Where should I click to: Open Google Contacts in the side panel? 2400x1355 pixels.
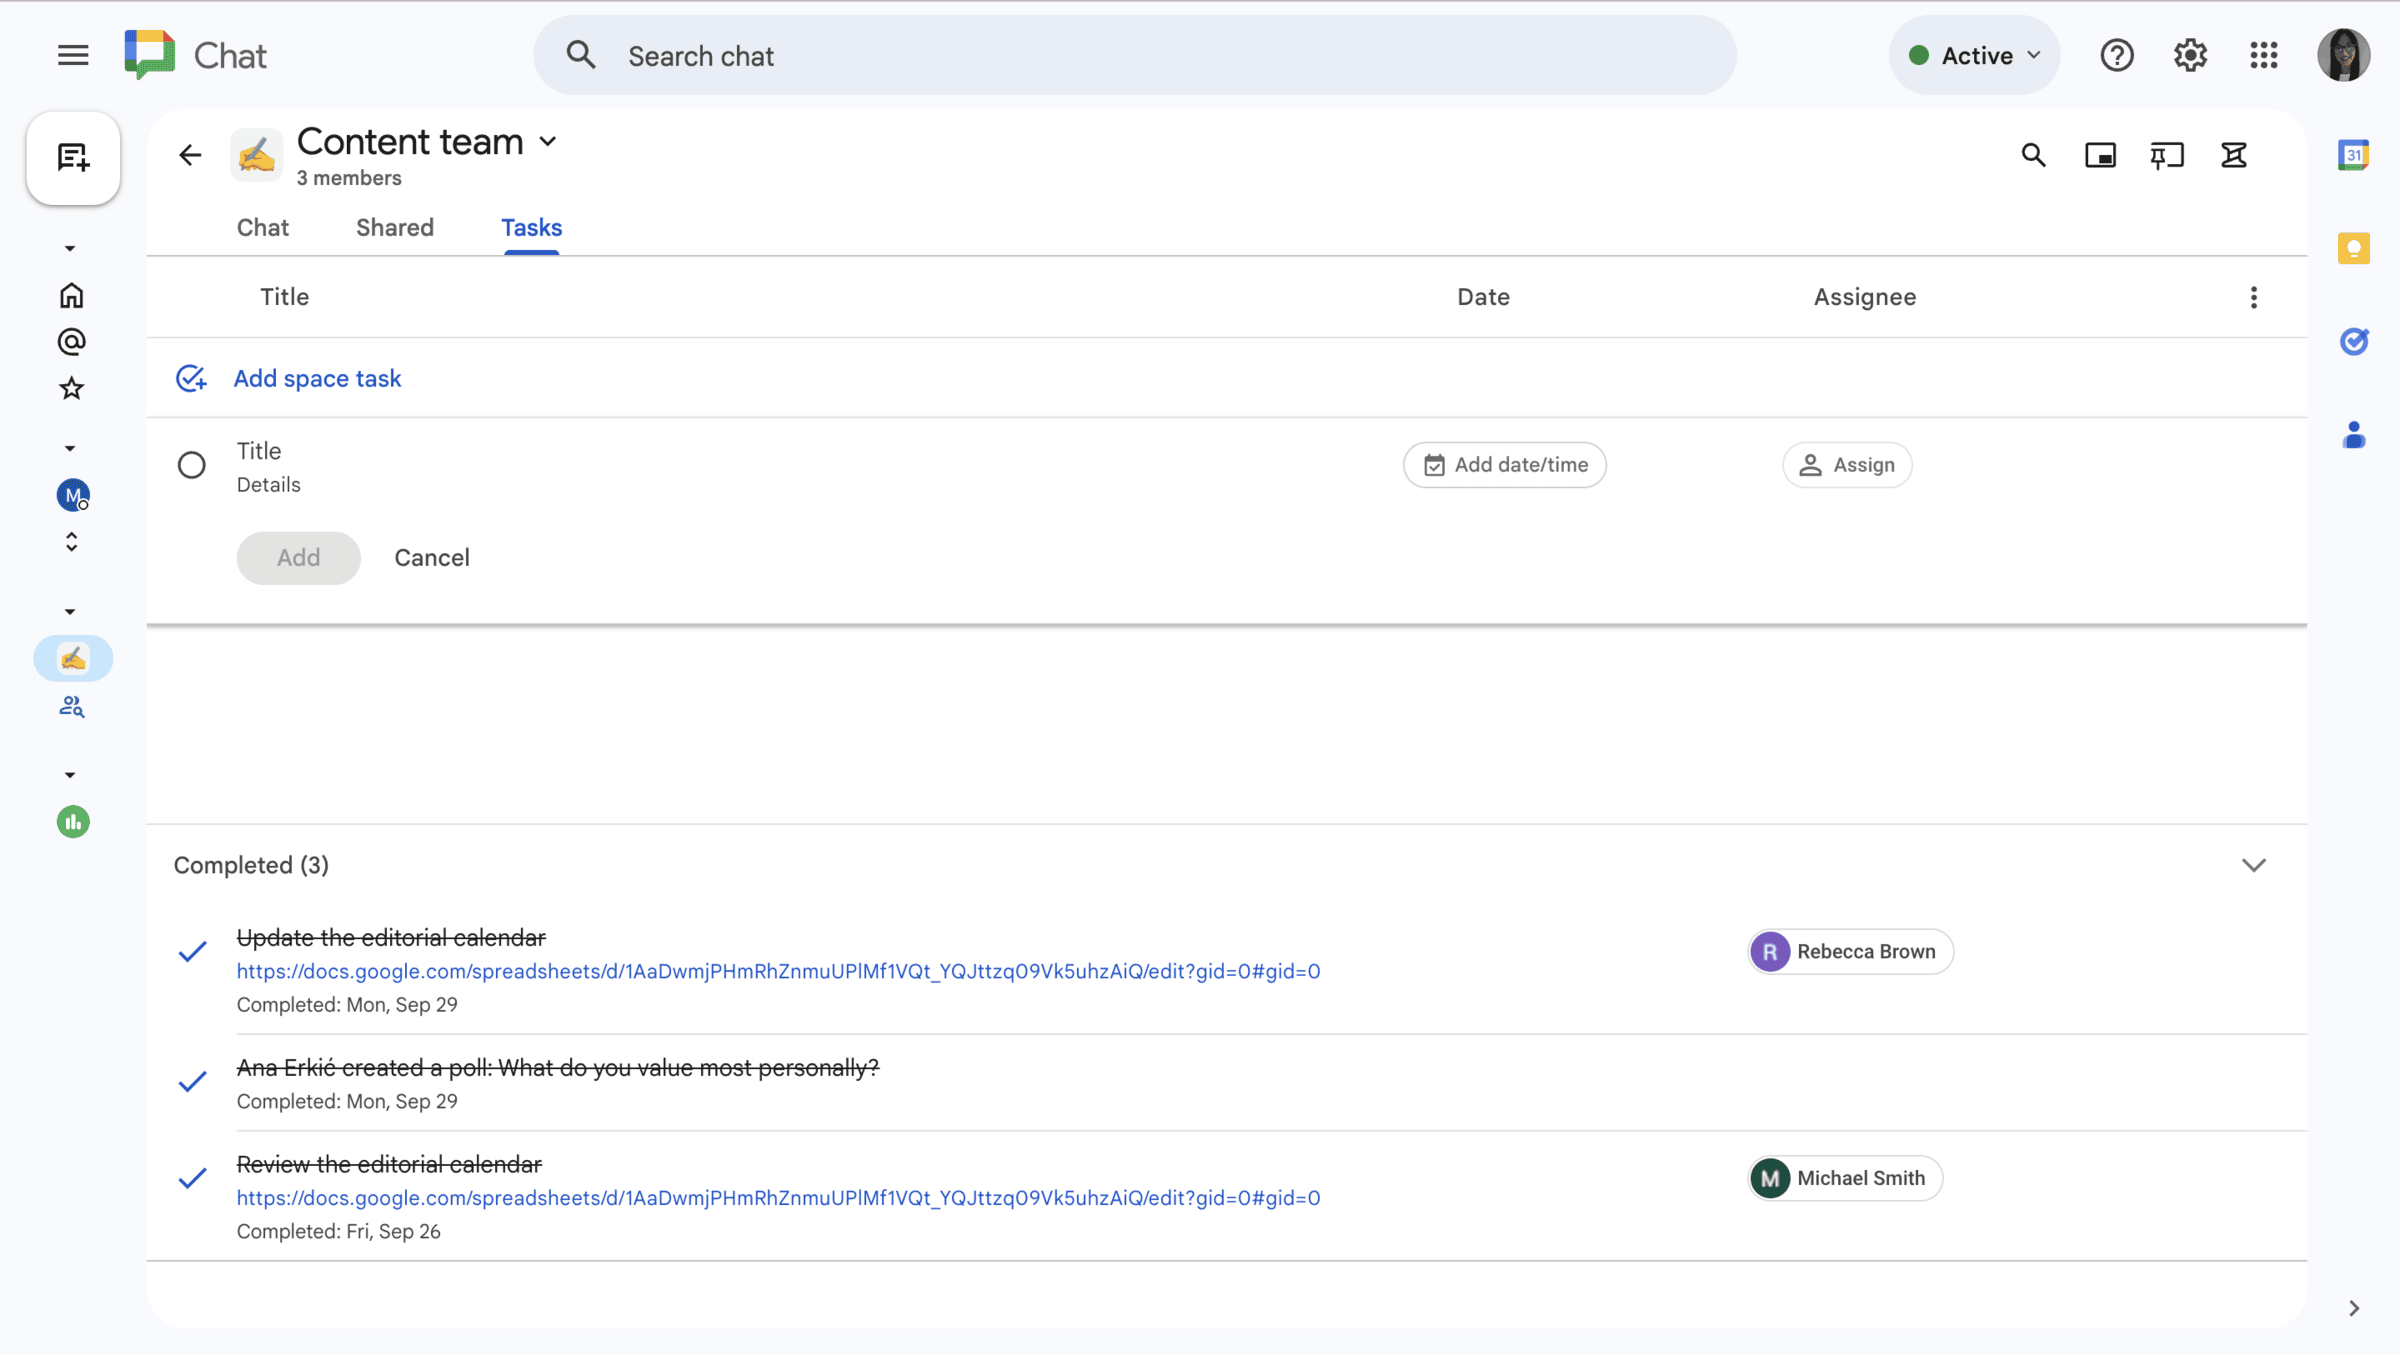(2354, 433)
